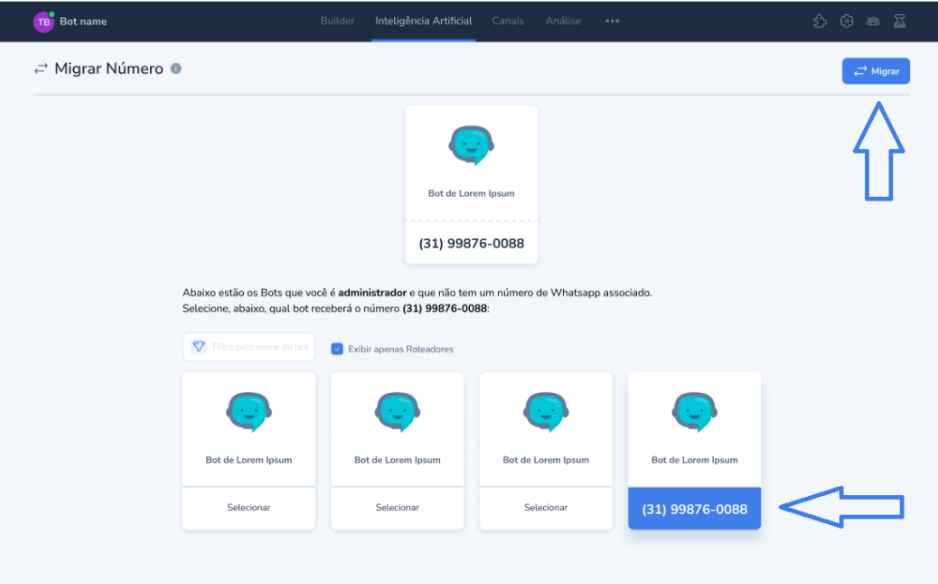Click Selecionar on the first bot card
Image resolution: width=938 pixels, height=584 pixels.
tap(248, 508)
